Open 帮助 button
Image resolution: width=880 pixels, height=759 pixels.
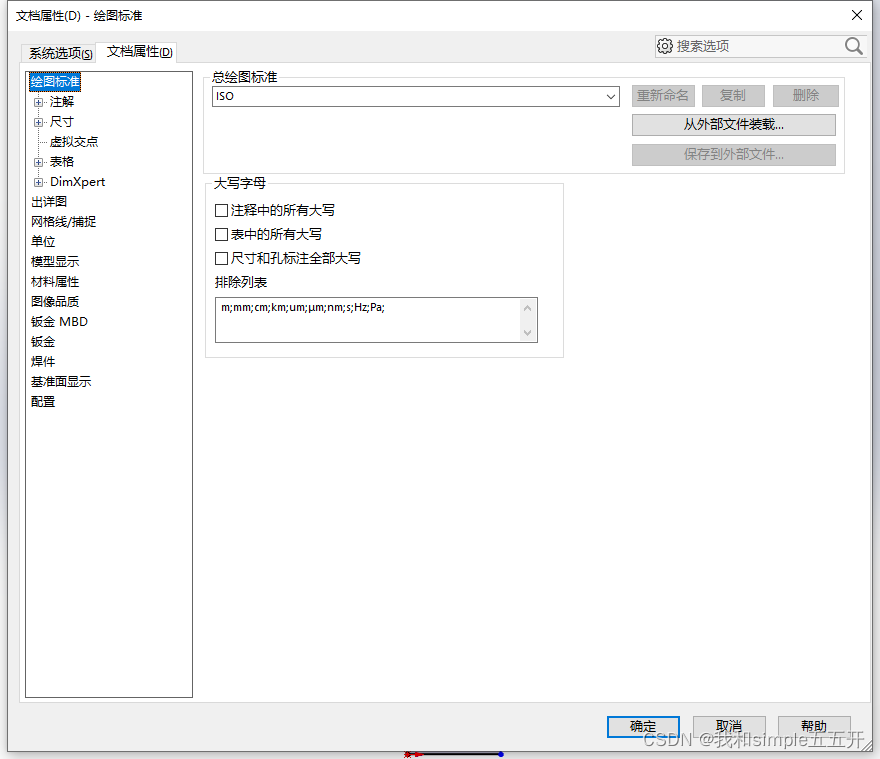(814, 726)
